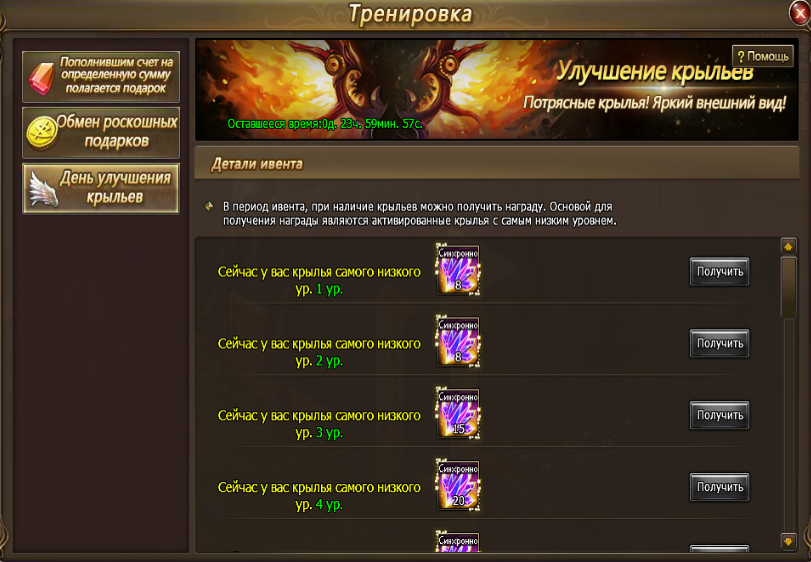Claim the level 1 wings reward
Screen dimensions: 811x562
tap(719, 271)
